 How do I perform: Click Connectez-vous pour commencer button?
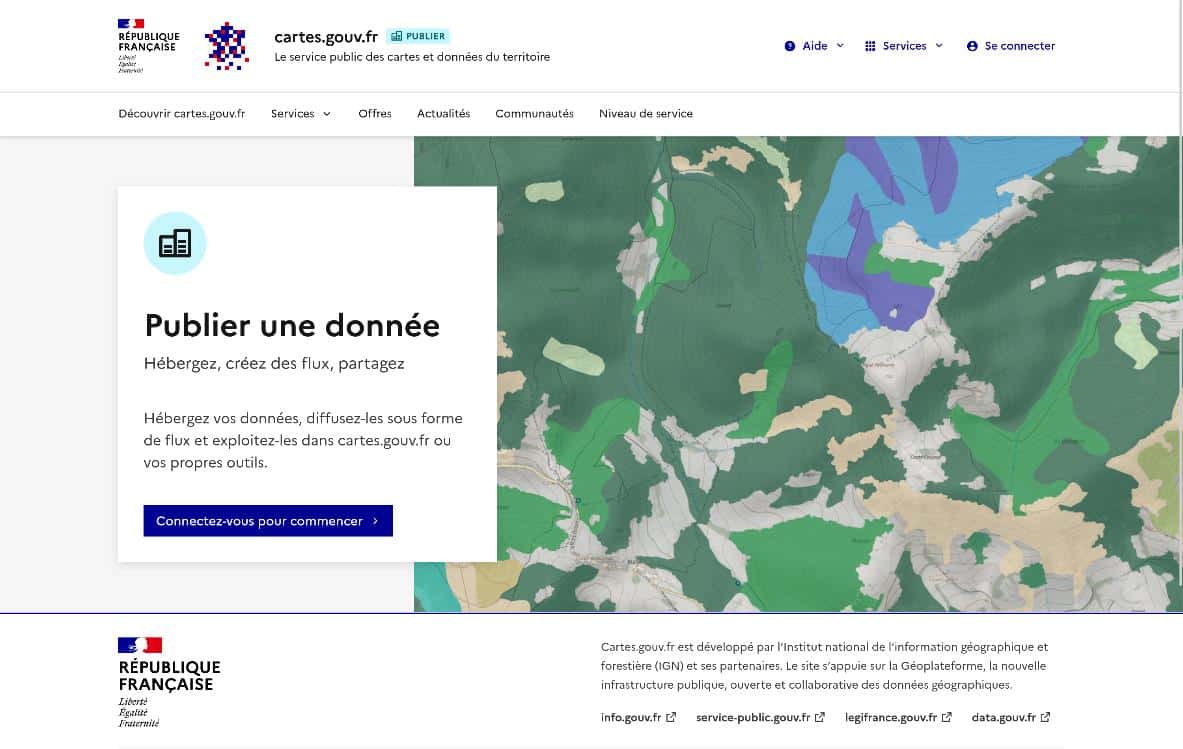tap(268, 520)
